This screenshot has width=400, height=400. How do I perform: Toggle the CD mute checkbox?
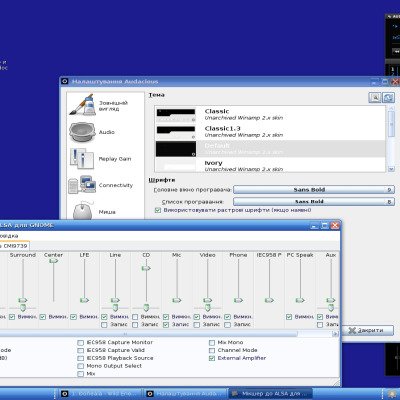(x=135, y=317)
